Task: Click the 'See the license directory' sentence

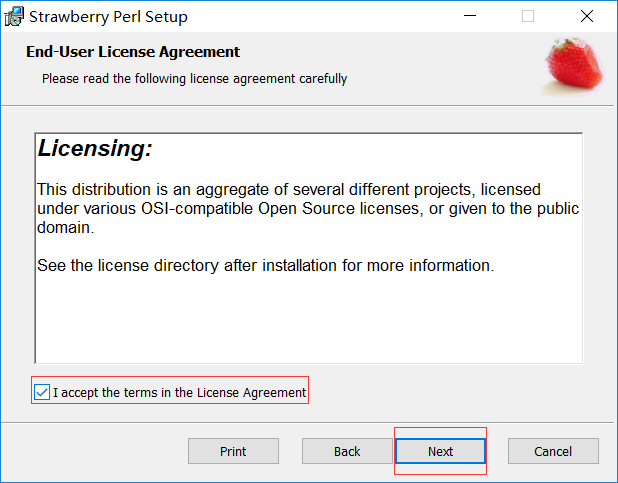Action: [x=265, y=266]
